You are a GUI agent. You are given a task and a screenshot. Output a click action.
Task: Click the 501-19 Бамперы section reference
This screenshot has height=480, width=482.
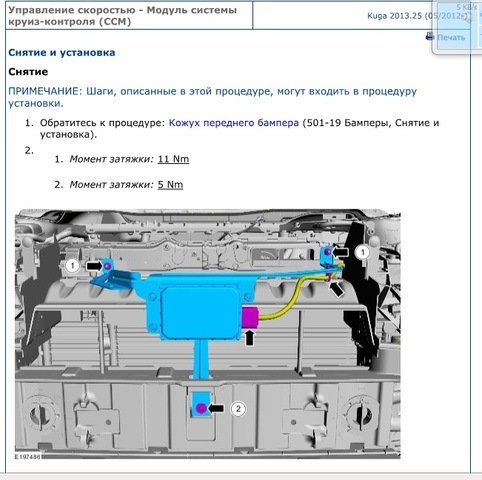point(347,123)
